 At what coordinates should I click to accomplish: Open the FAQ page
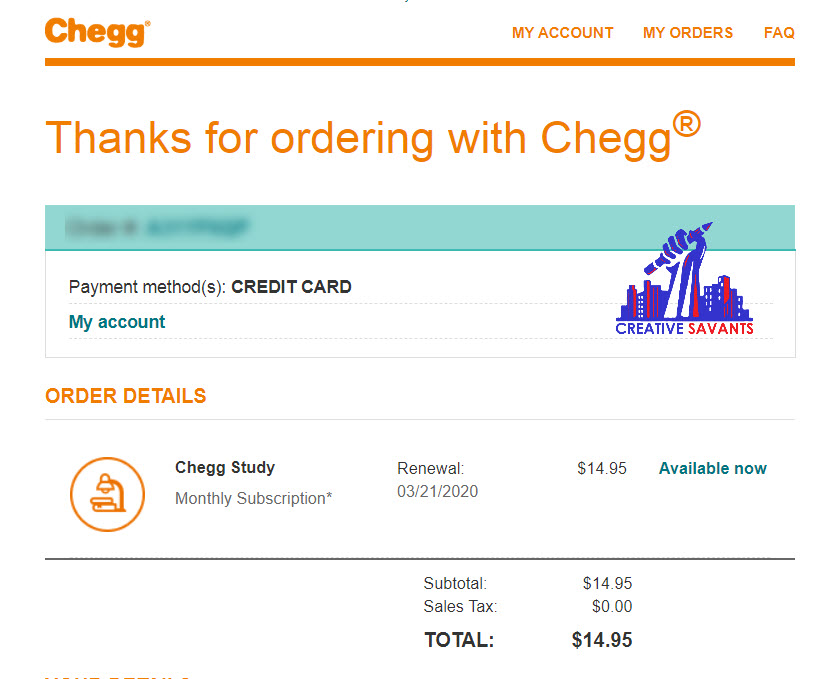coord(779,32)
